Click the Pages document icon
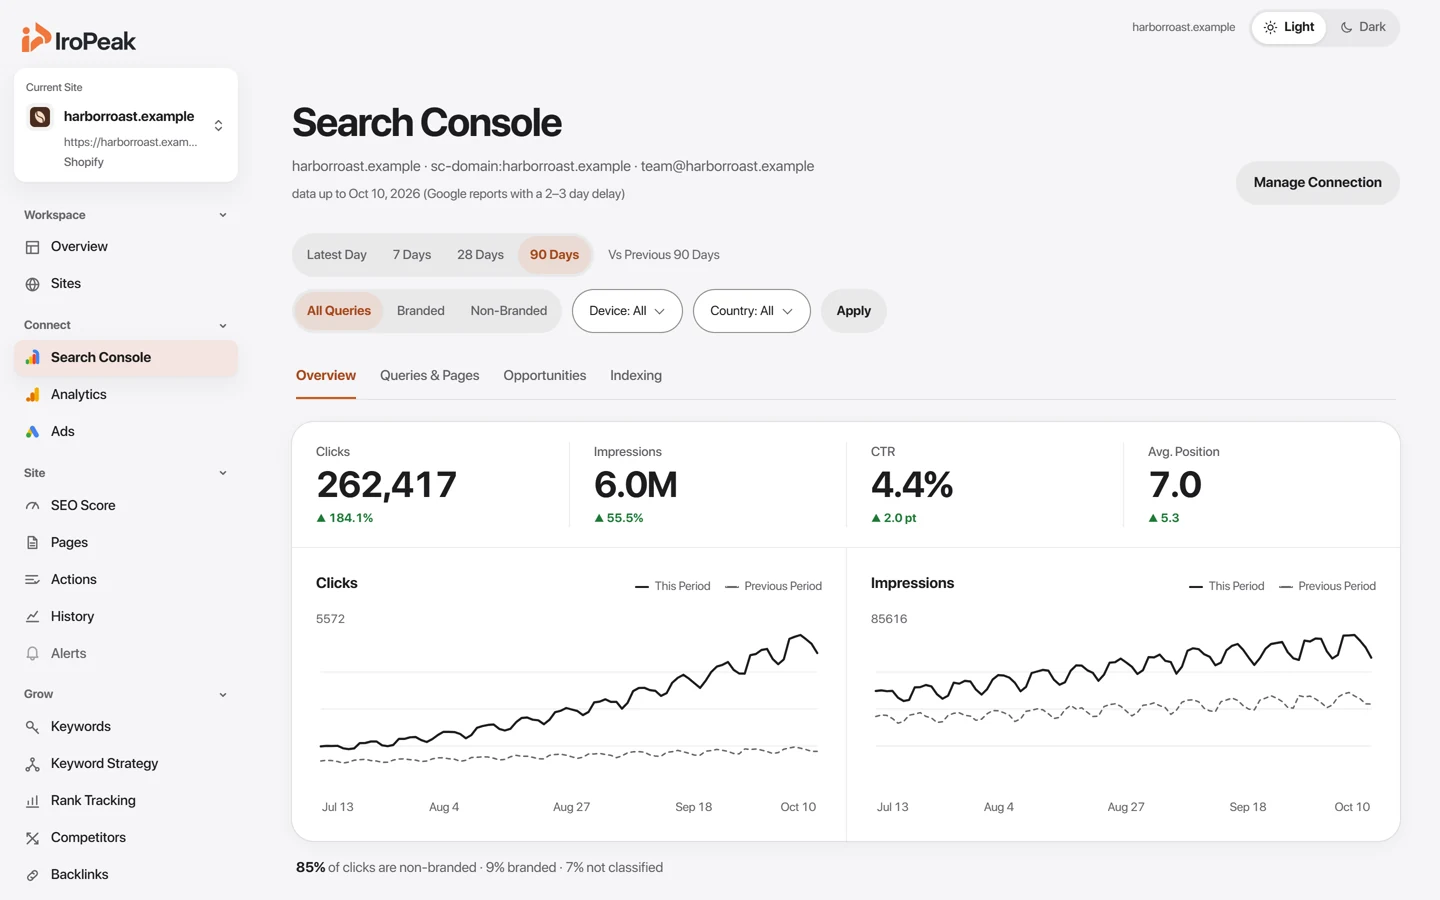The width and height of the screenshot is (1440, 900). pos(32,543)
